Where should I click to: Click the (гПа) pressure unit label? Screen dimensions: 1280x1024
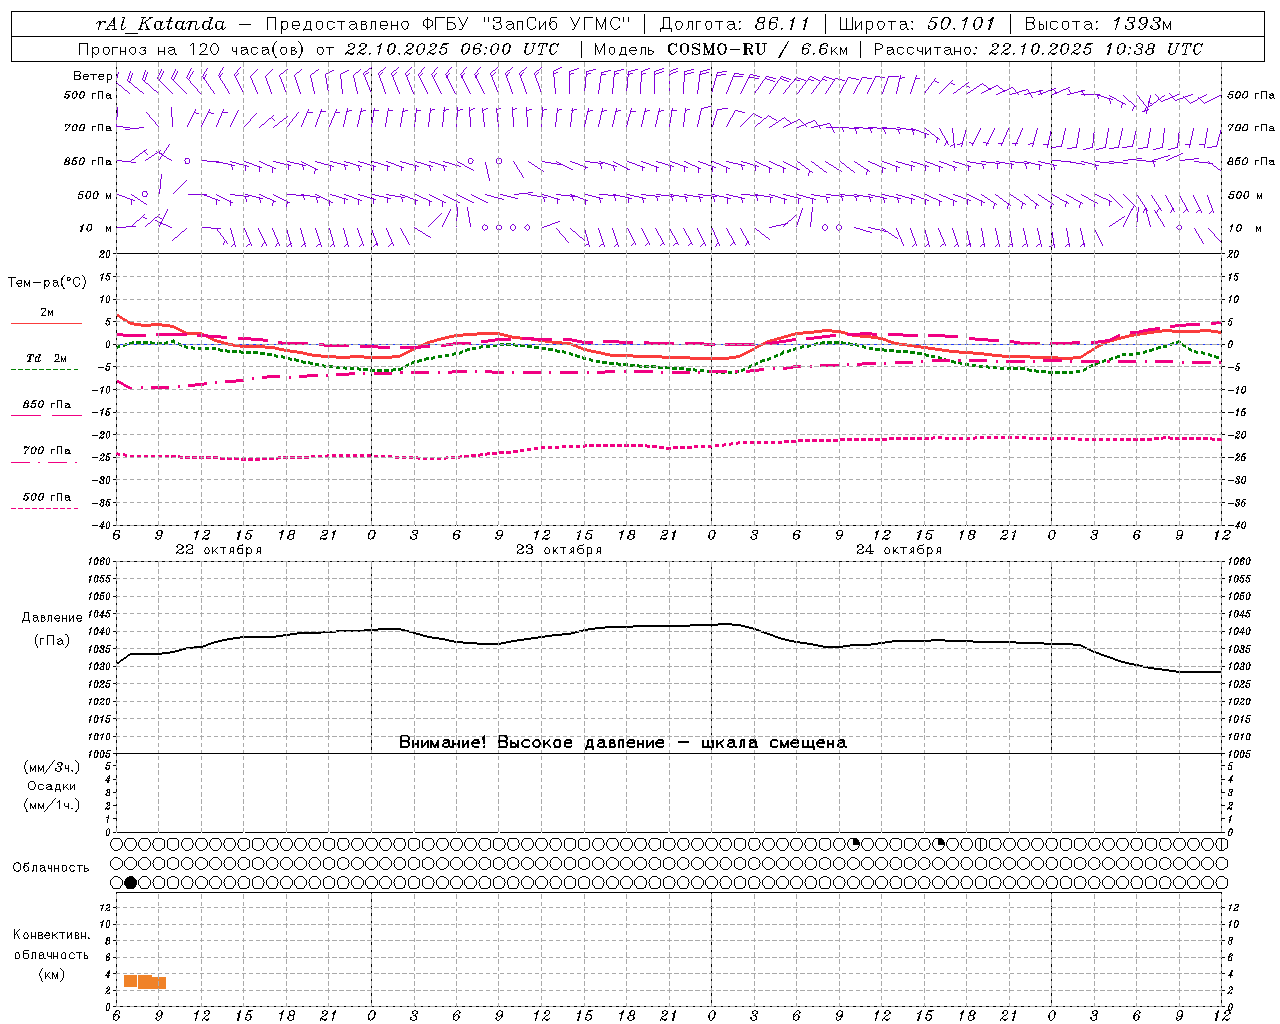coord(51,641)
